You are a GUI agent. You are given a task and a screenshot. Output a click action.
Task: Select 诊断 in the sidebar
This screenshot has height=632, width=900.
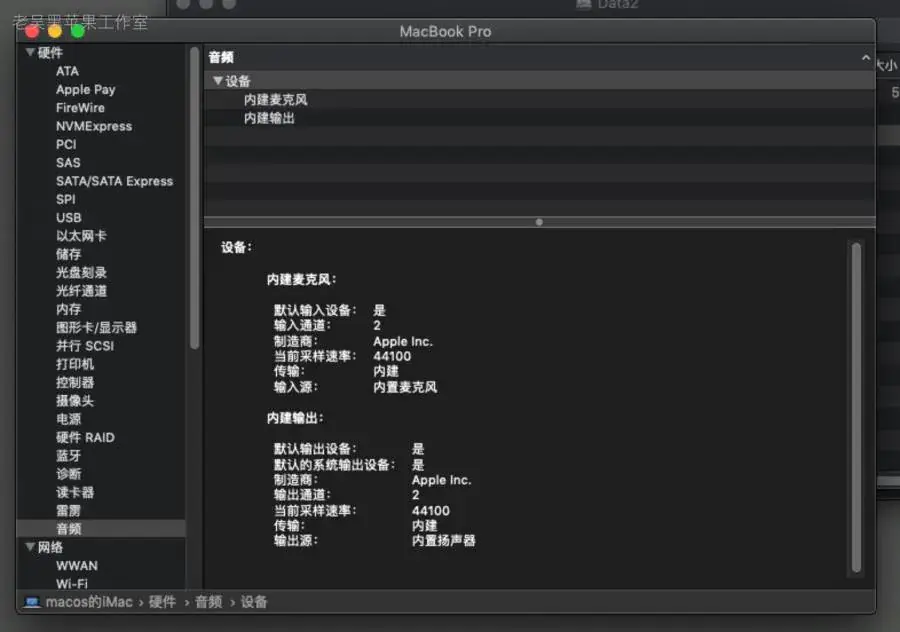point(68,474)
